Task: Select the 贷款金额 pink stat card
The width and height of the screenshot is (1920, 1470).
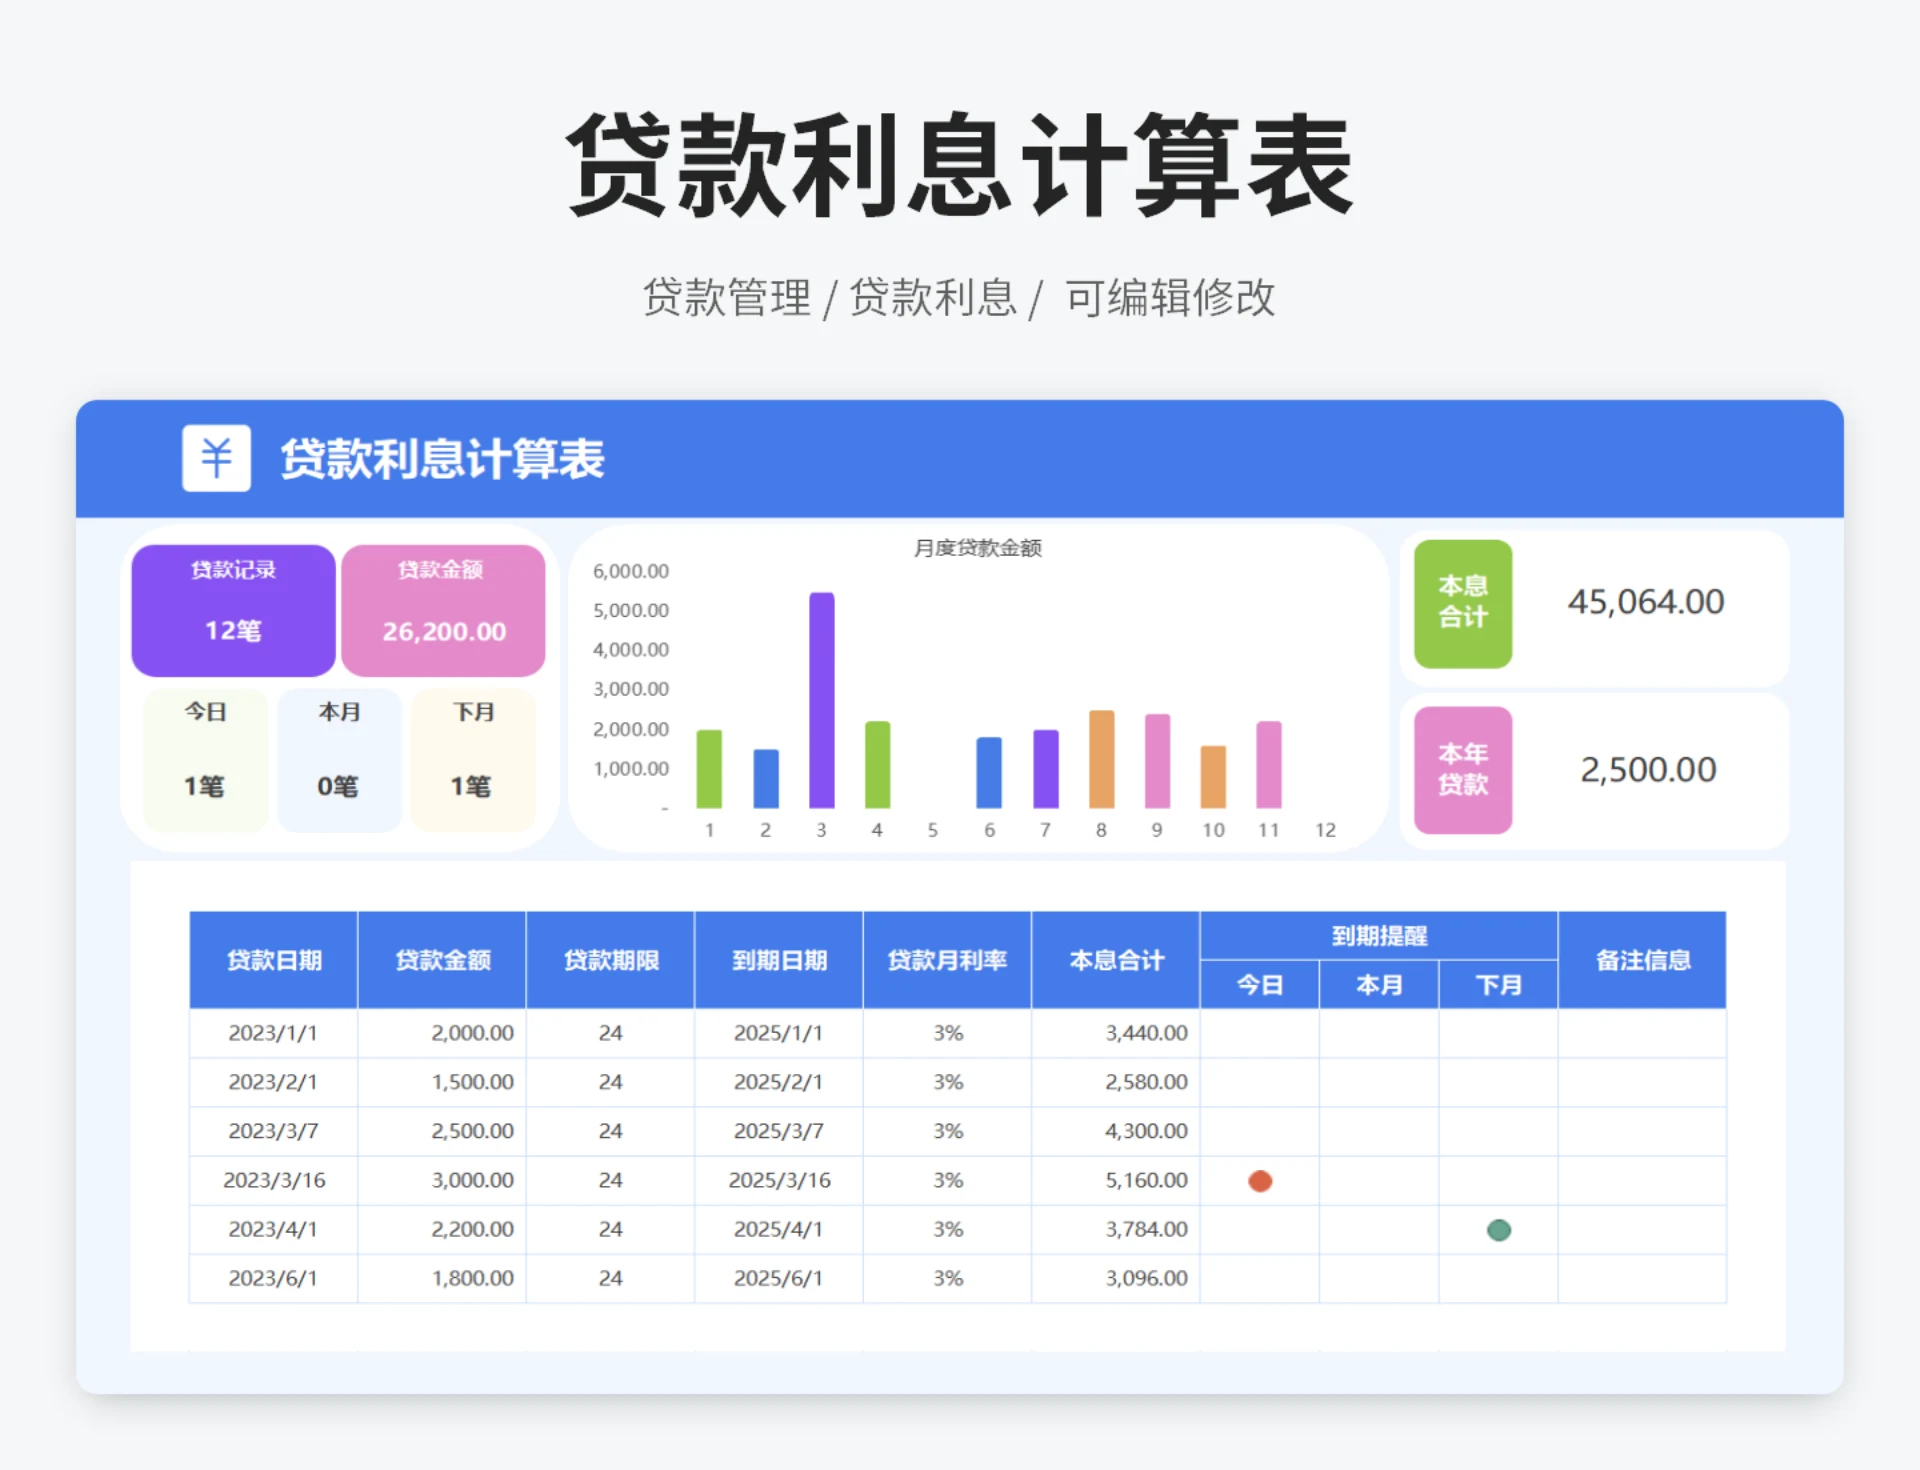Action: (444, 608)
